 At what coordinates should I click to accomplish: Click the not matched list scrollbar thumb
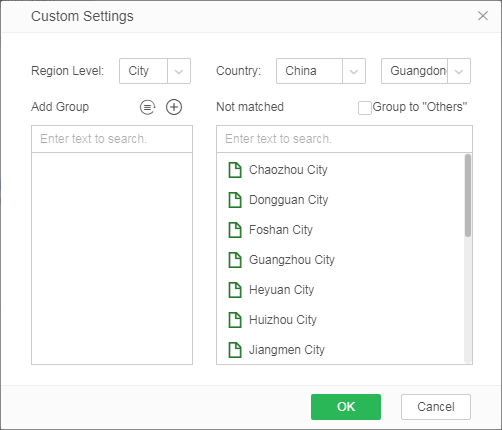[468, 196]
